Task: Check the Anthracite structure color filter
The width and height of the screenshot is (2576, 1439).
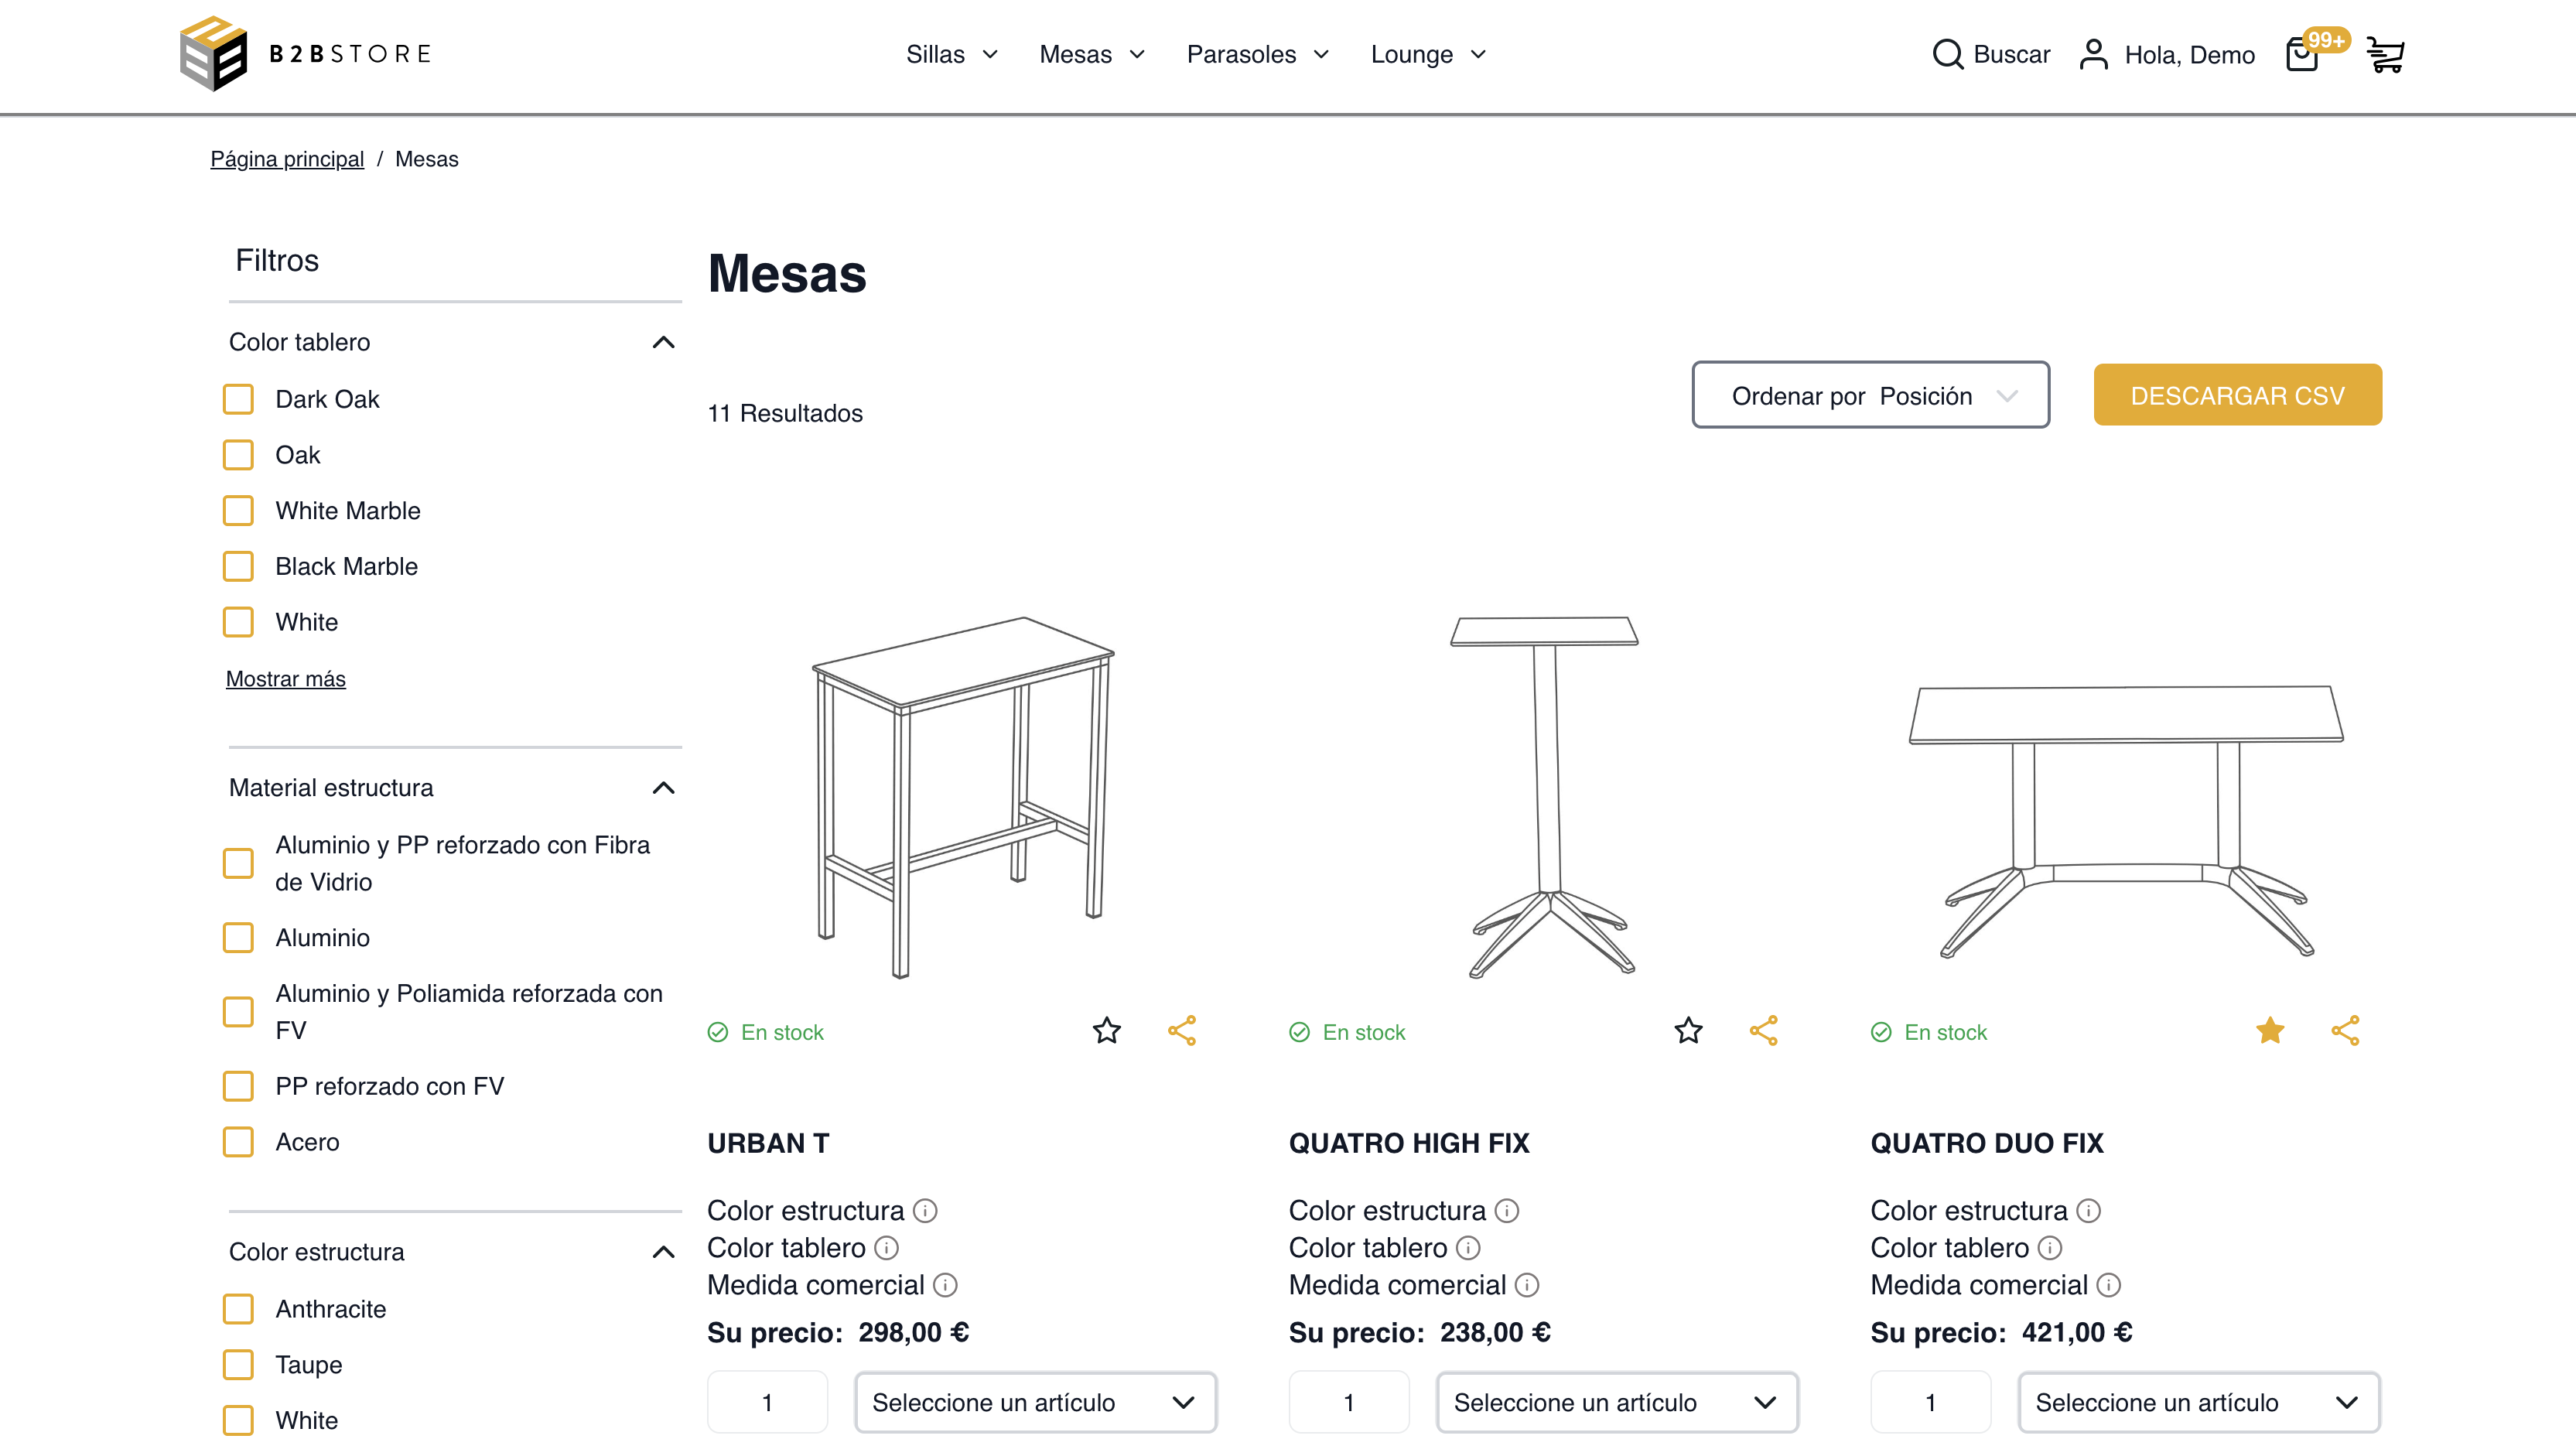Action: coord(238,1308)
